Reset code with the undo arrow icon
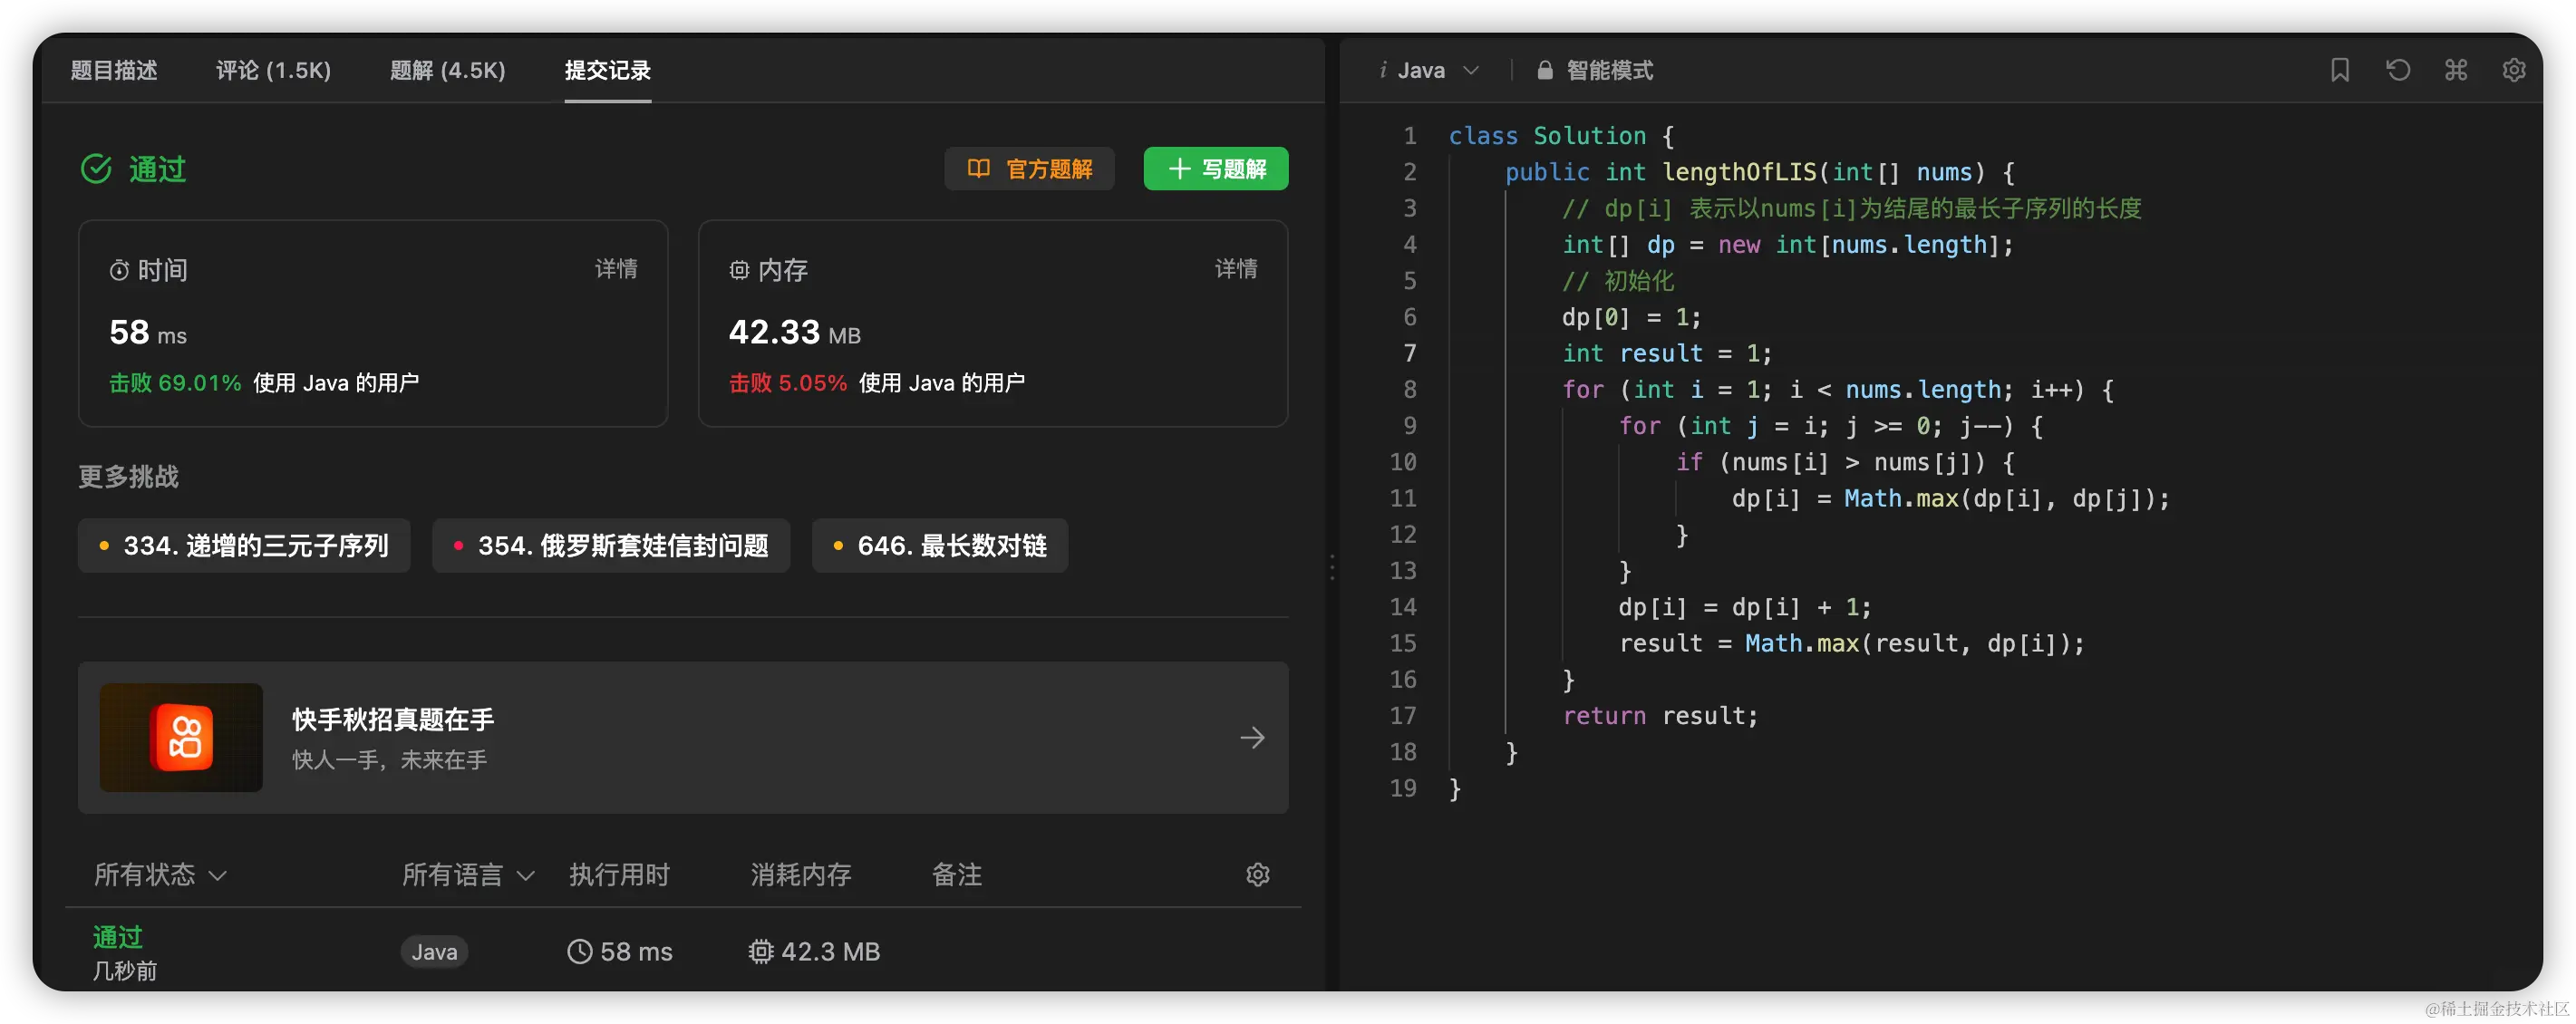Image resolution: width=2576 pixels, height=1024 pixels. click(x=2397, y=70)
